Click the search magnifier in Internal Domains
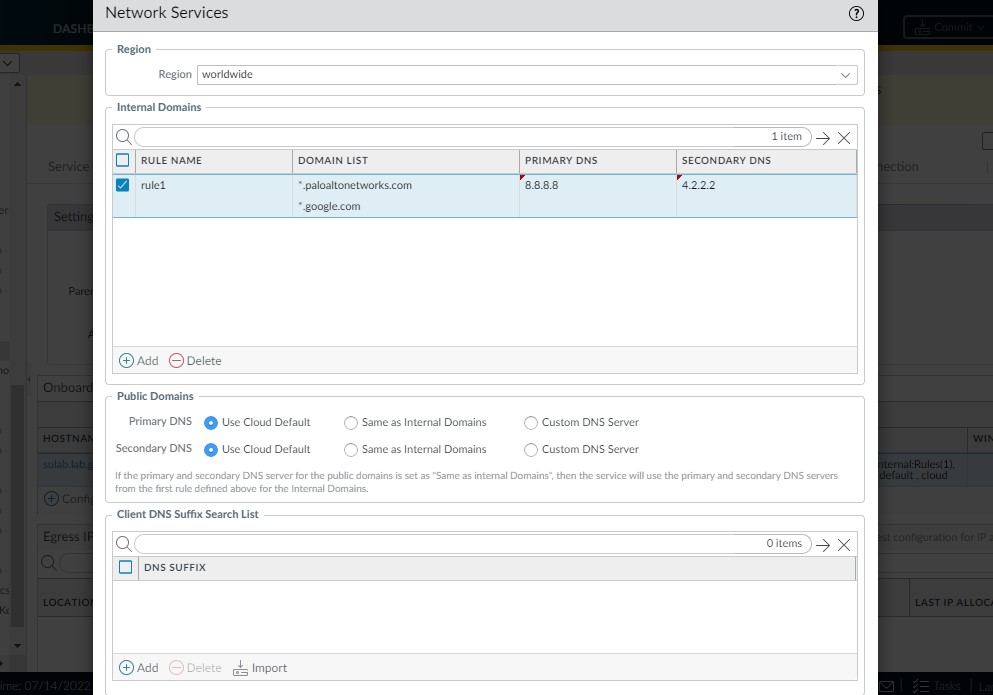This screenshot has height=695, width=993. click(x=123, y=137)
